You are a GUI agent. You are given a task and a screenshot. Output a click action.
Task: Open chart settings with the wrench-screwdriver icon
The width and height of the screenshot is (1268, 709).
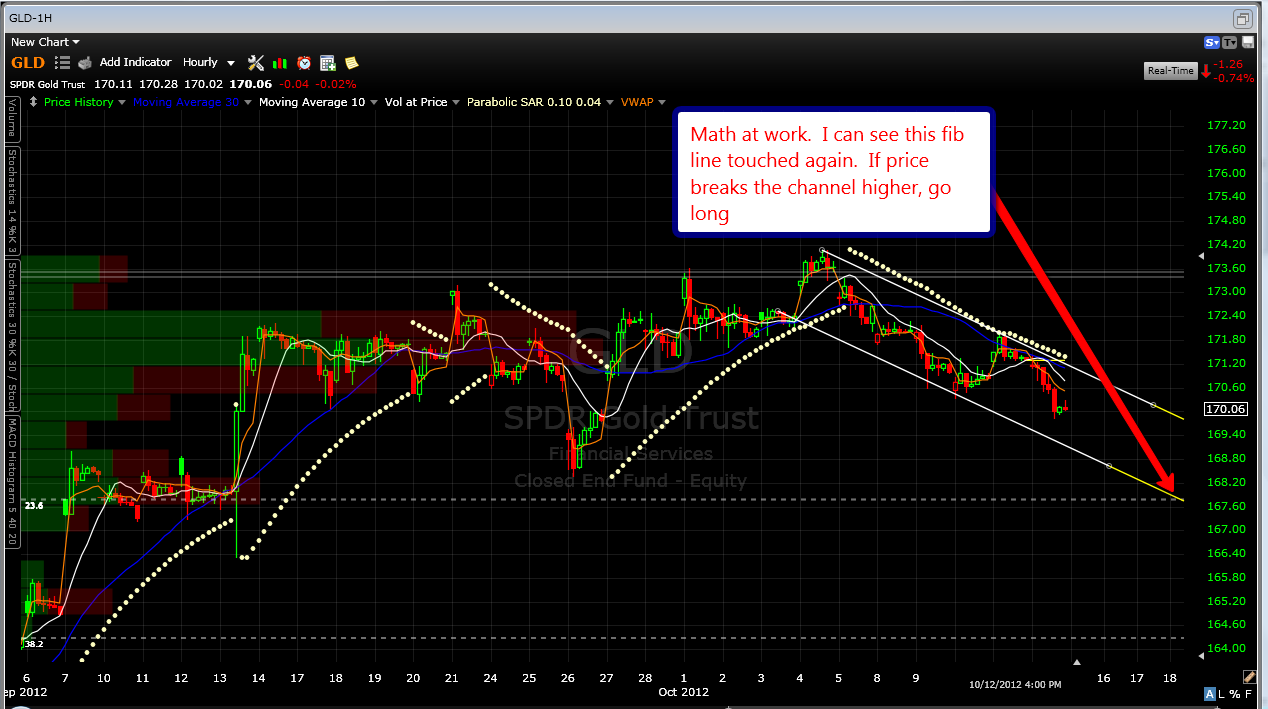[256, 62]
